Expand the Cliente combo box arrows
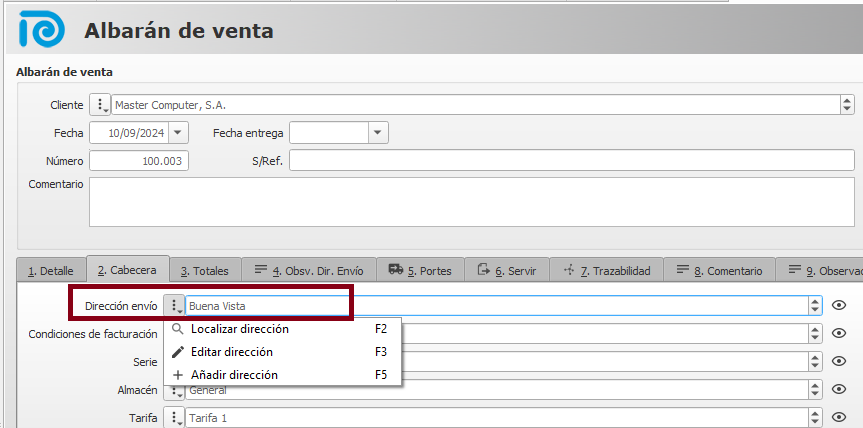 [847, 105]
